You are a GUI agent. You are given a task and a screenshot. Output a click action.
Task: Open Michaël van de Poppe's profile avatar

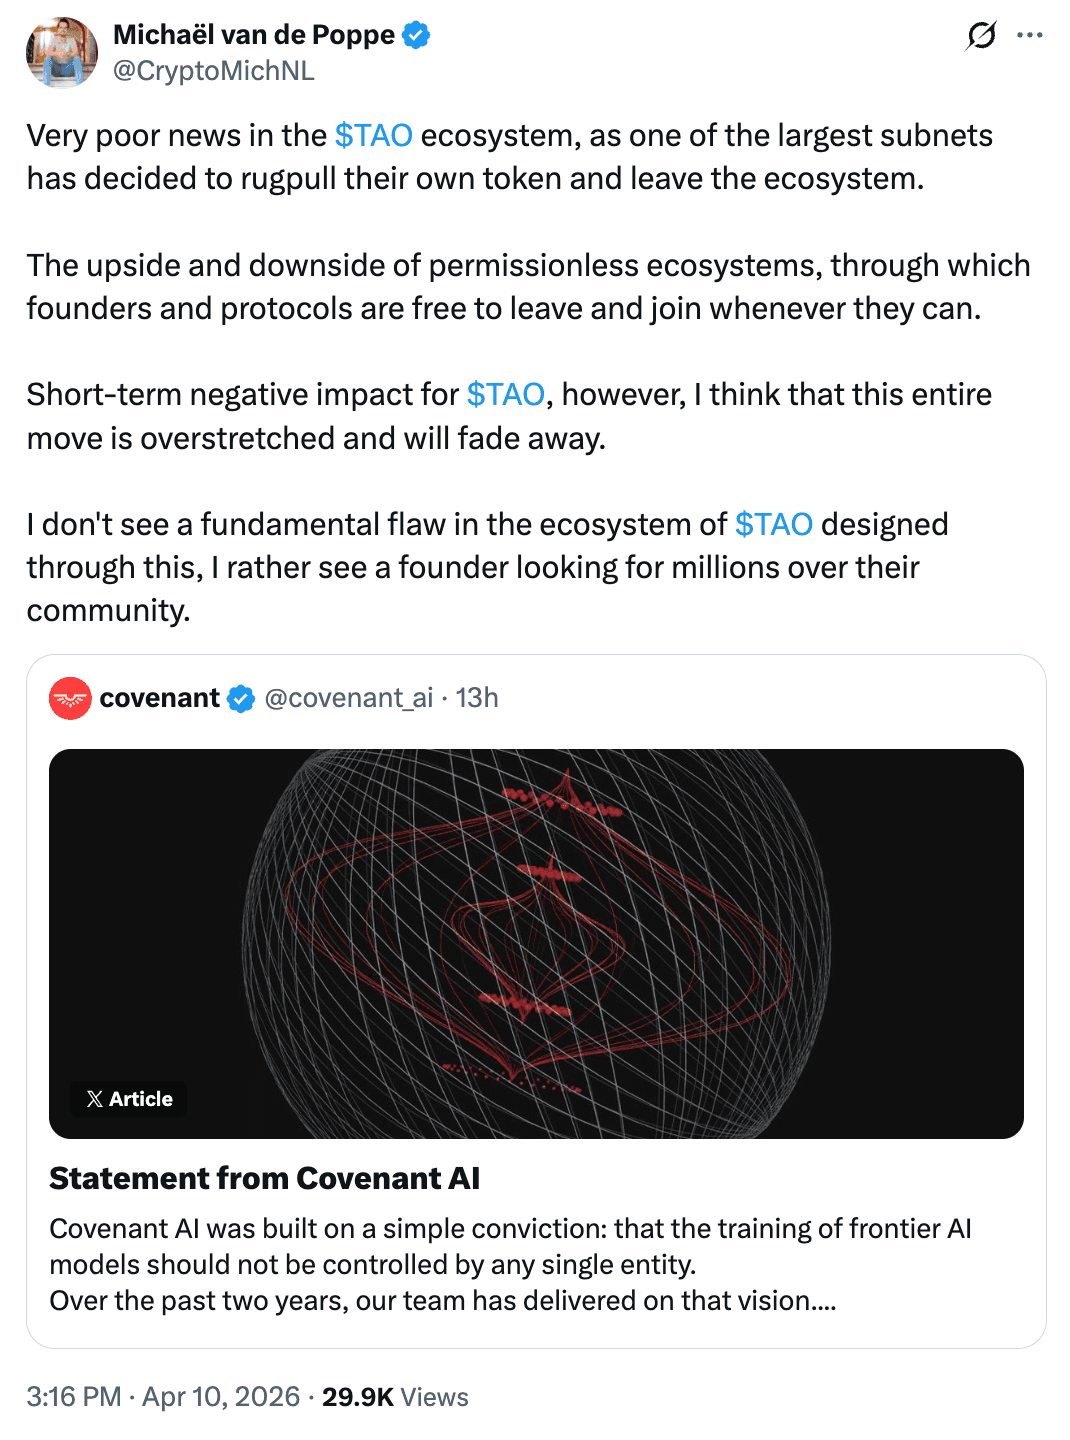[x=62, y=52]
